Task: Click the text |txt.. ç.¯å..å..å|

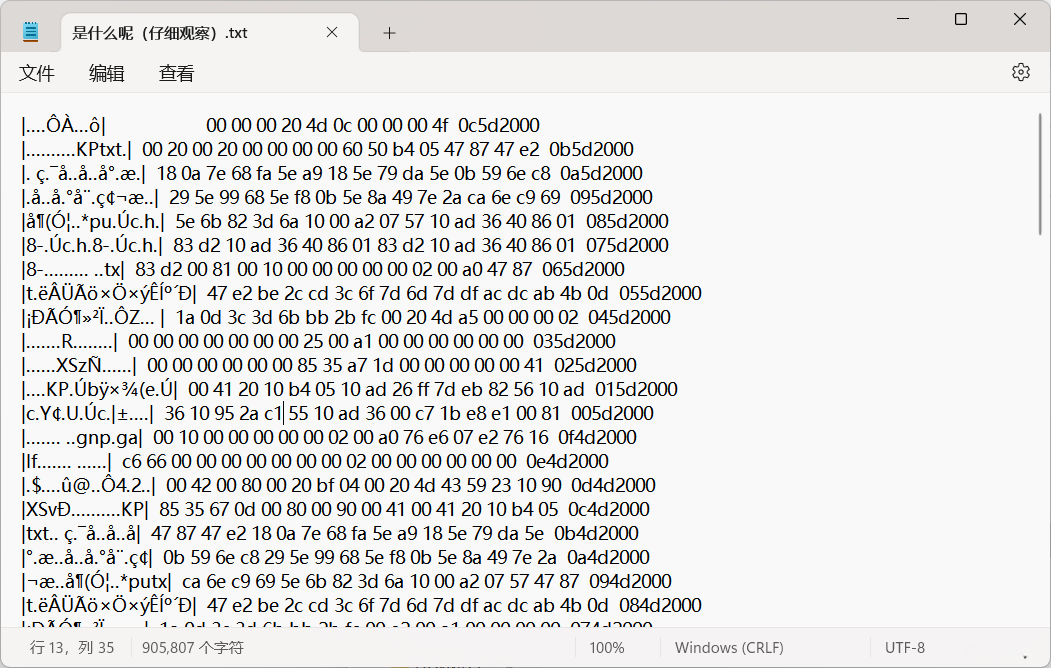Action: (x=81, y=533)
